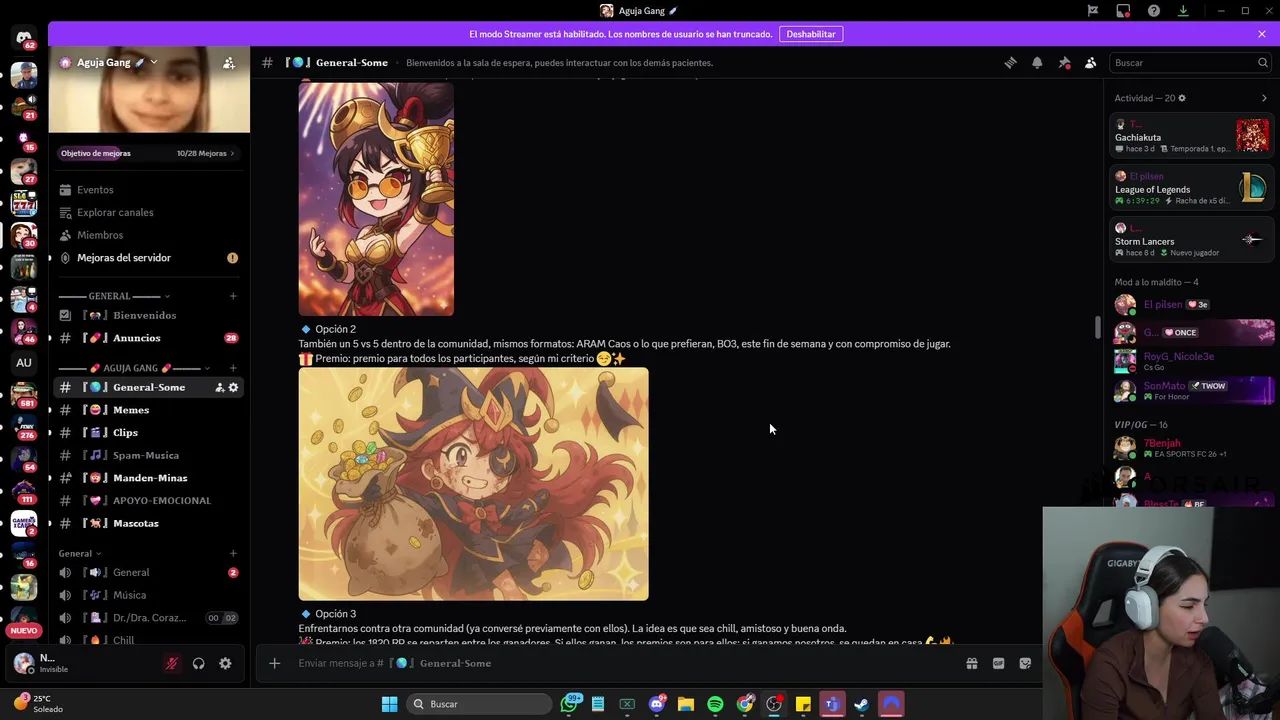Viewport: 1280px width, 720px height.
Task: Open the gift icon in message bar
Action: click(971, 663)
